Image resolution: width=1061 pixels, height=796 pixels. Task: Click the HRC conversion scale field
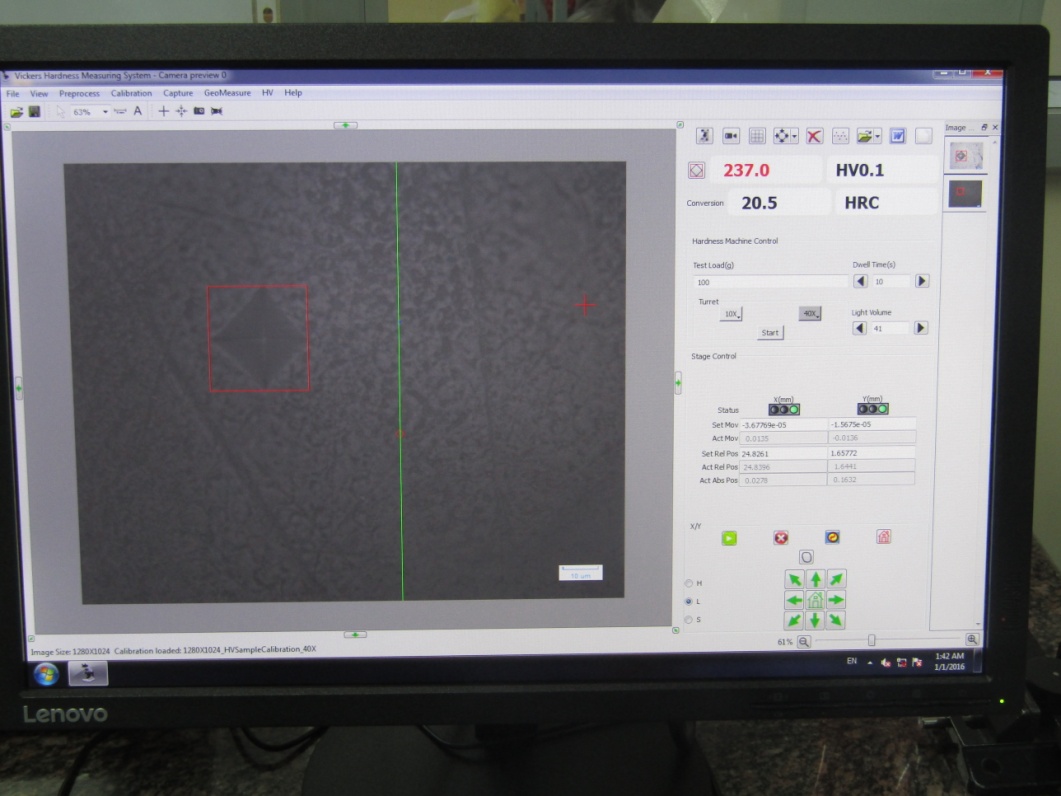tap(886, 203)
